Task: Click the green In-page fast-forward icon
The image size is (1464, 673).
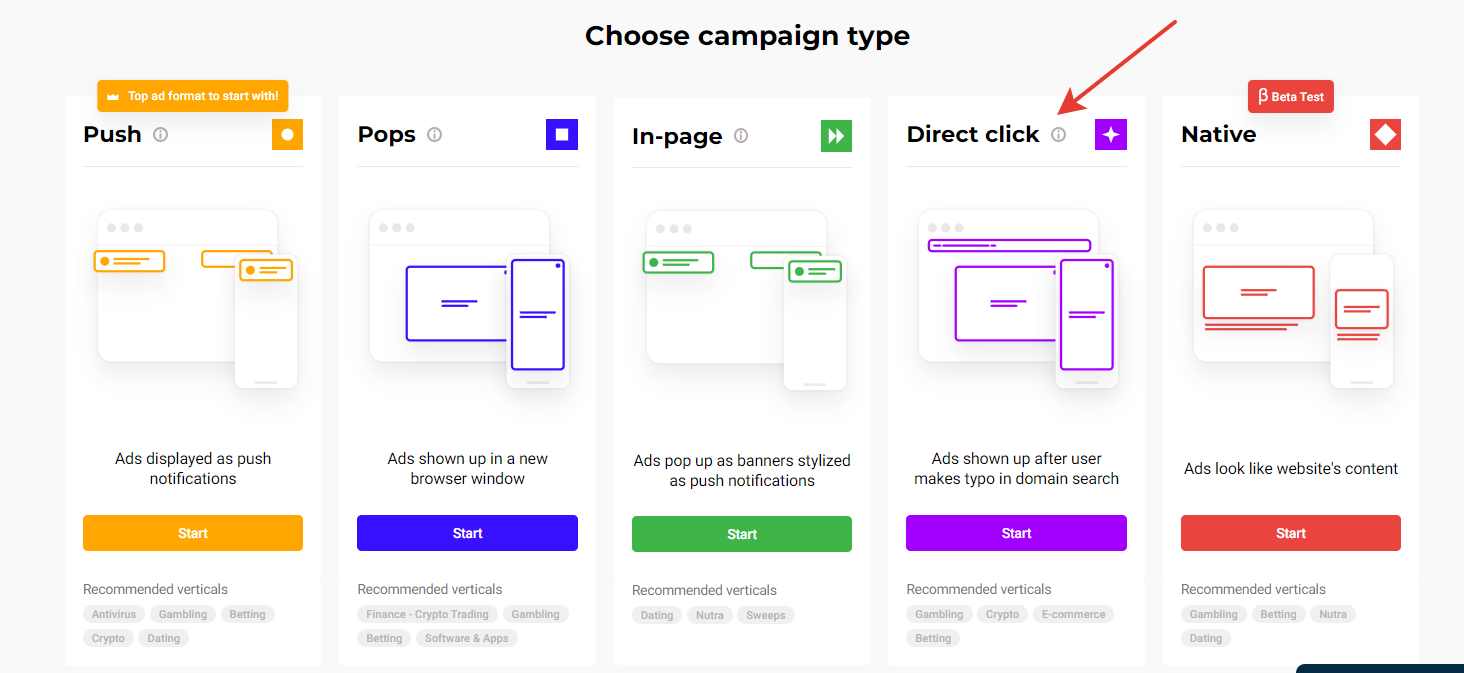Action: tap(836, 136)
